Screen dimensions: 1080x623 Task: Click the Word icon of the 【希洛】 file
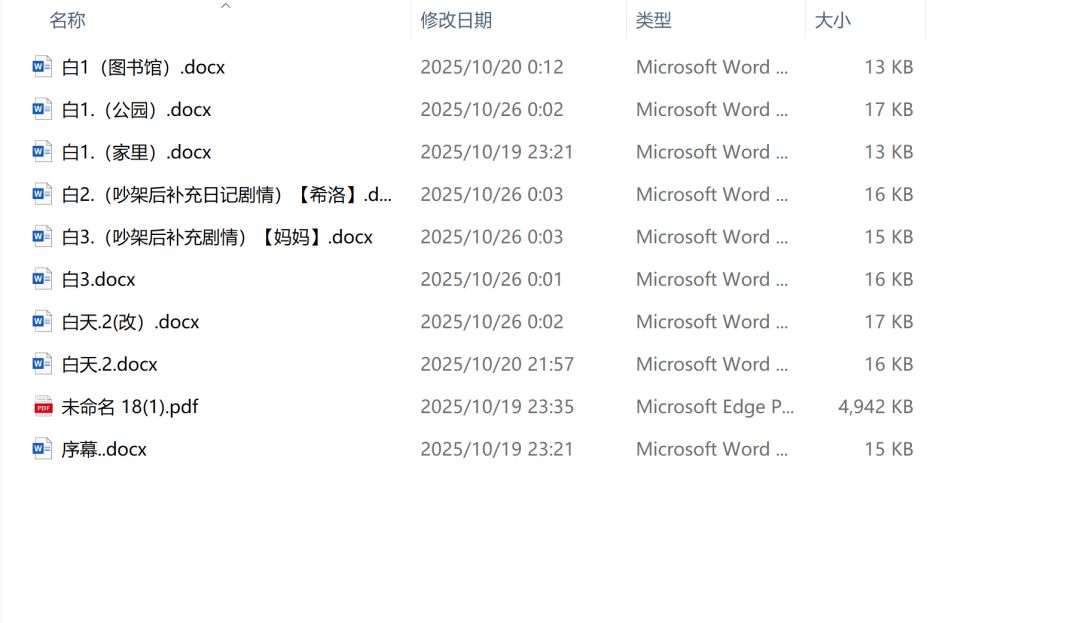(x=41, y=194)
